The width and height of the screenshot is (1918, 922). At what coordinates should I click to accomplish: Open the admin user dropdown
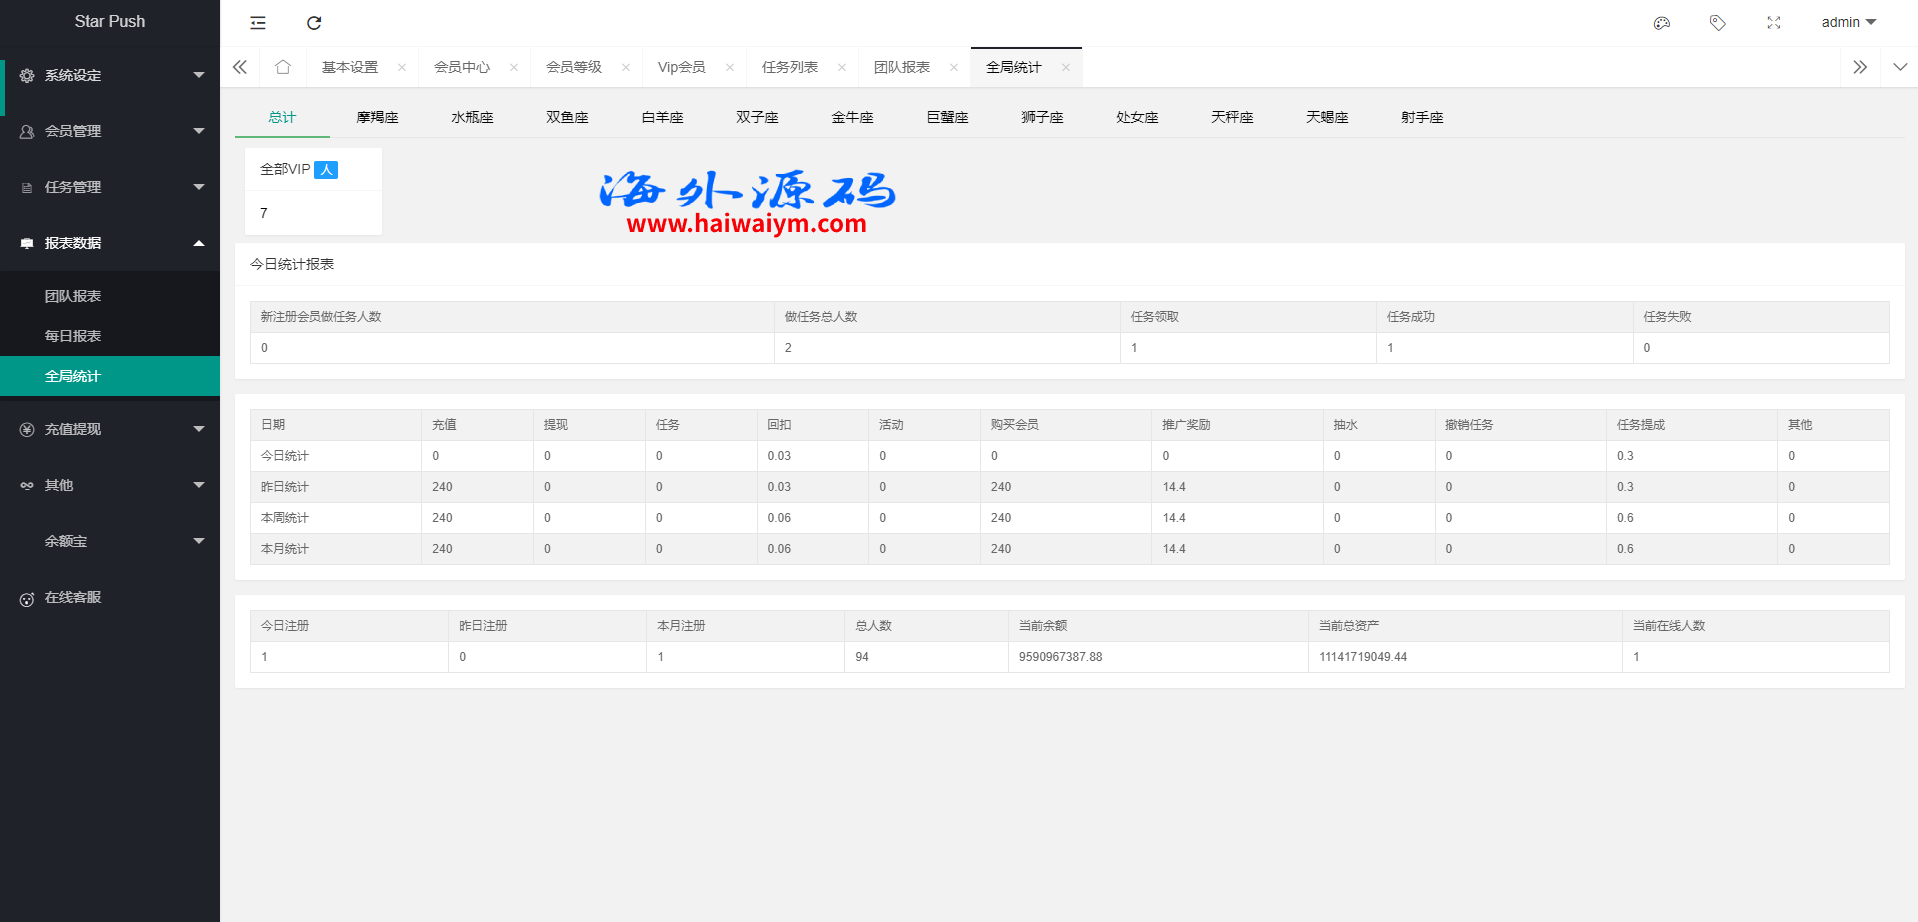point(1848,22)
